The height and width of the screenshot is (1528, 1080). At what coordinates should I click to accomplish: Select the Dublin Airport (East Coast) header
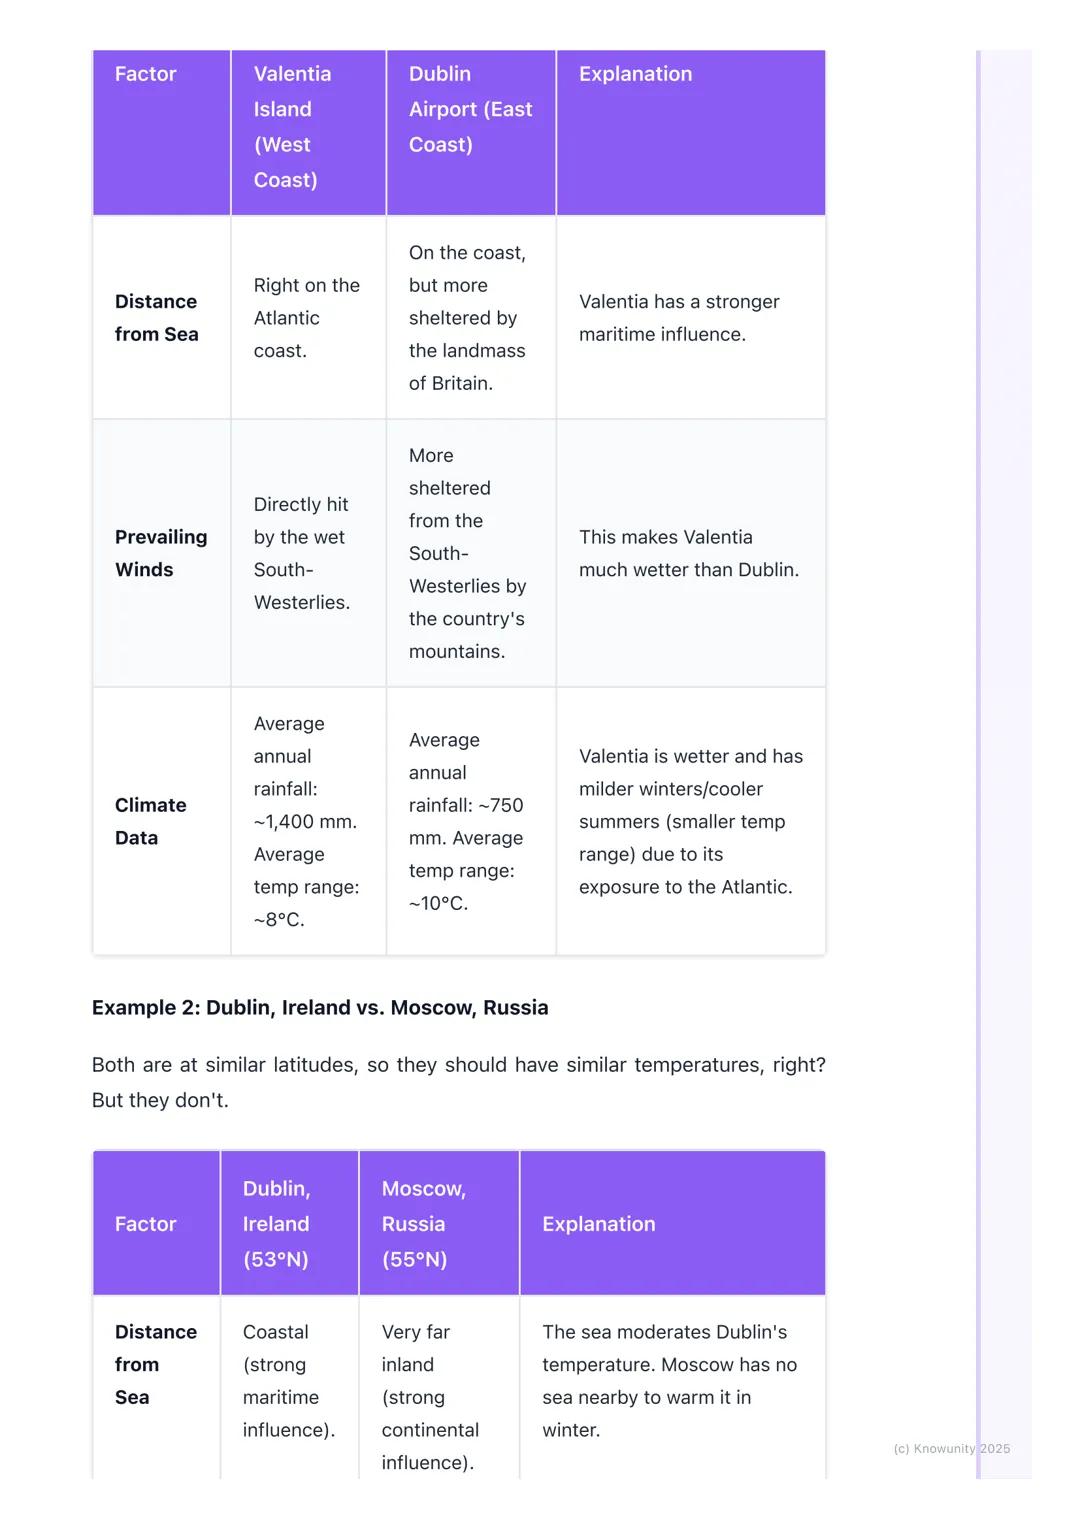coord(470,109)
